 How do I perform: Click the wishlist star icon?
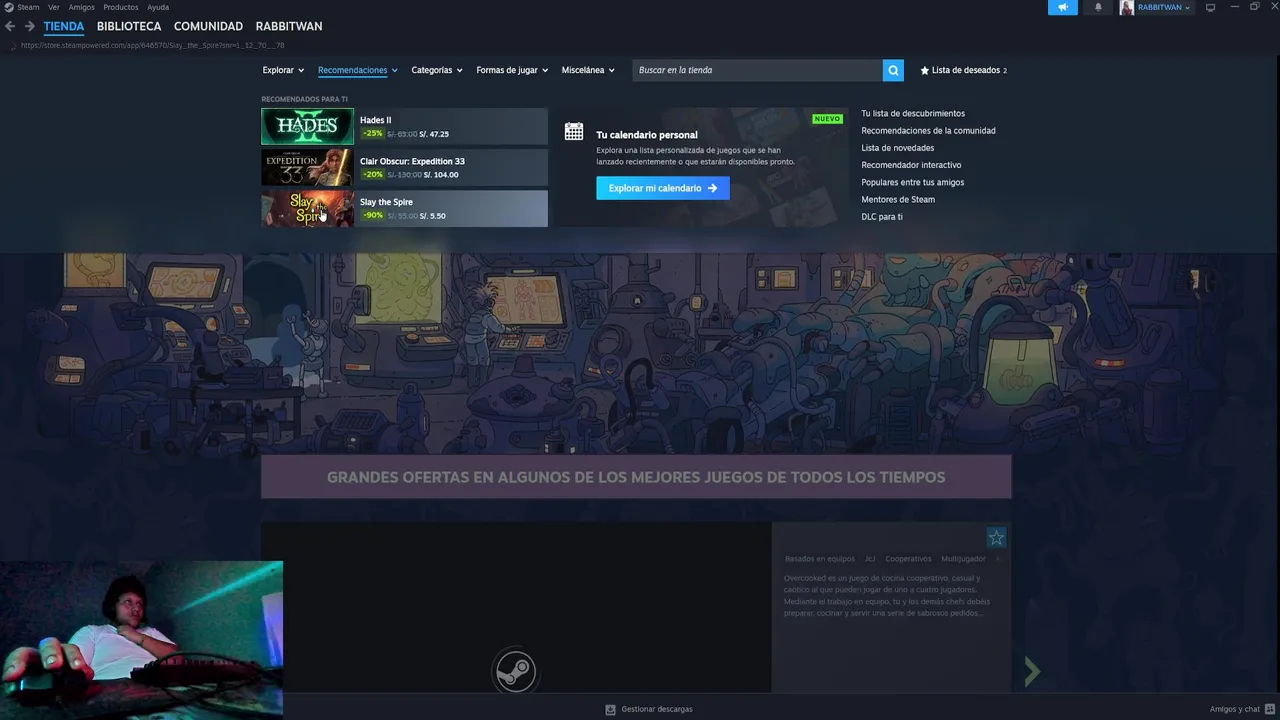[x=925, y=70]
